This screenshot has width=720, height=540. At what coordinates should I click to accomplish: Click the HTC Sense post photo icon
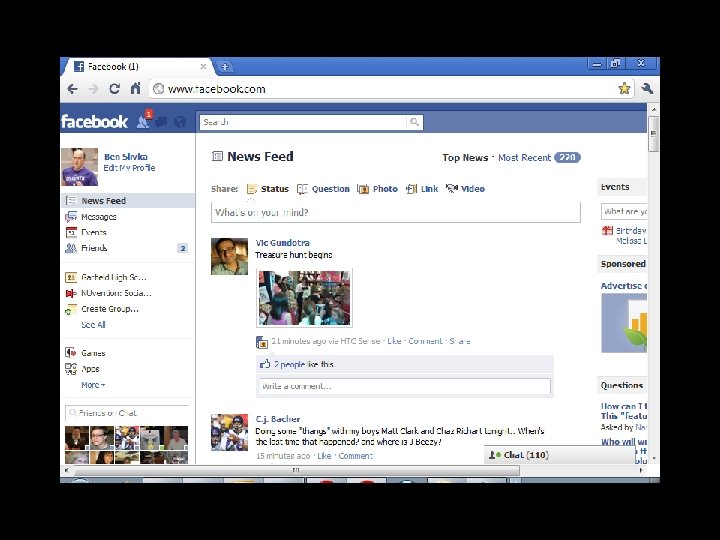pos(262,342)
